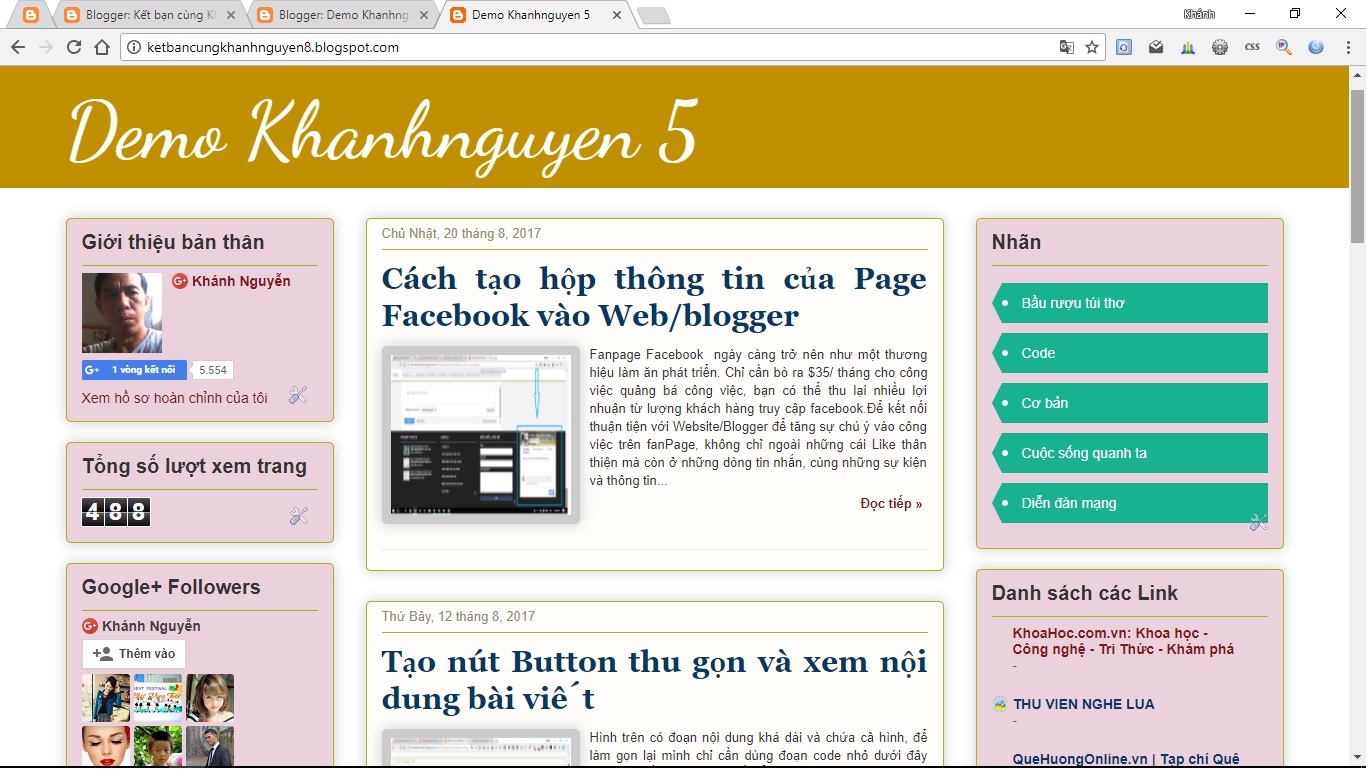Click '1 vòng kết nối' Google+ button
Screen dimensions: 1370x776
[x=134, y=370]
